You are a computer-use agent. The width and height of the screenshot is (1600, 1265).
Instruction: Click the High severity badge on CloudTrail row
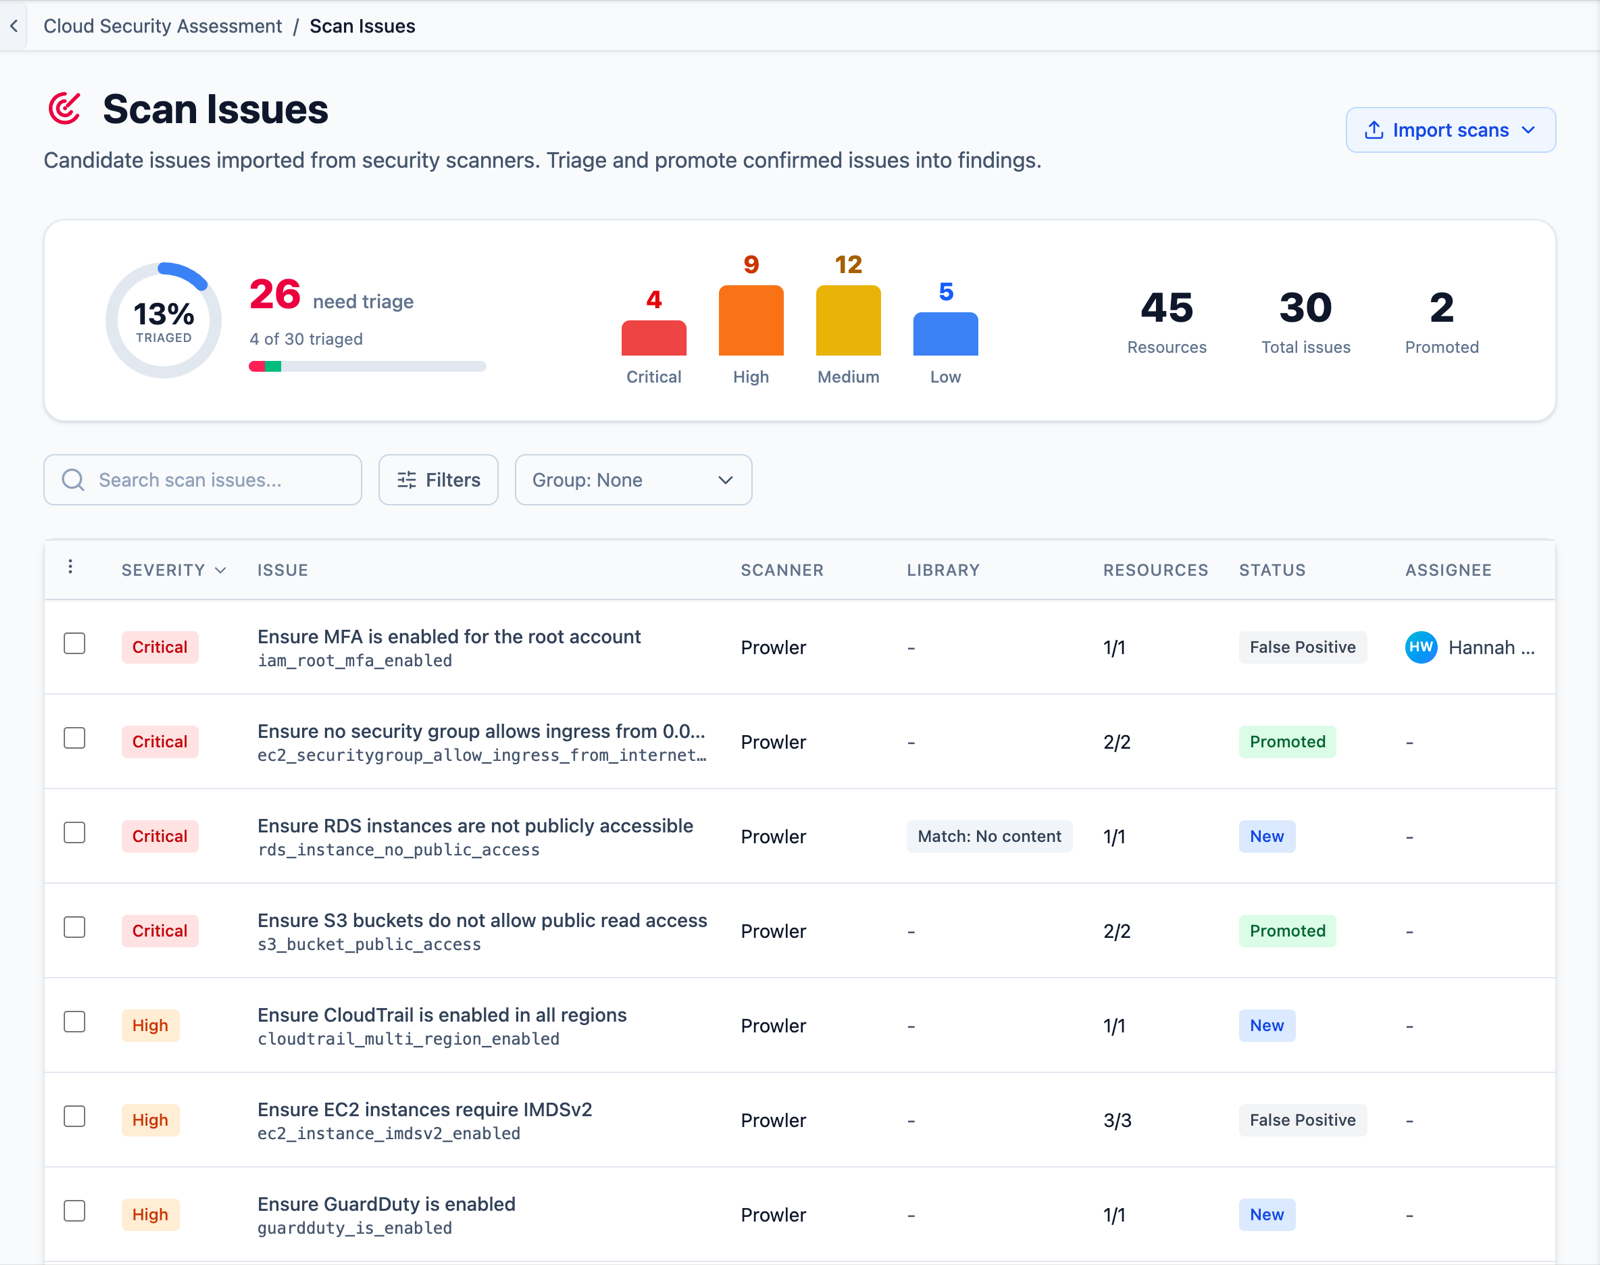click(150, 1026)
